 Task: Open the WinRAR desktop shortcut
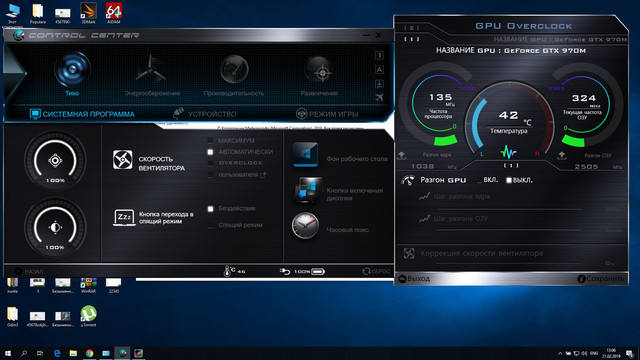click(88, 285)
